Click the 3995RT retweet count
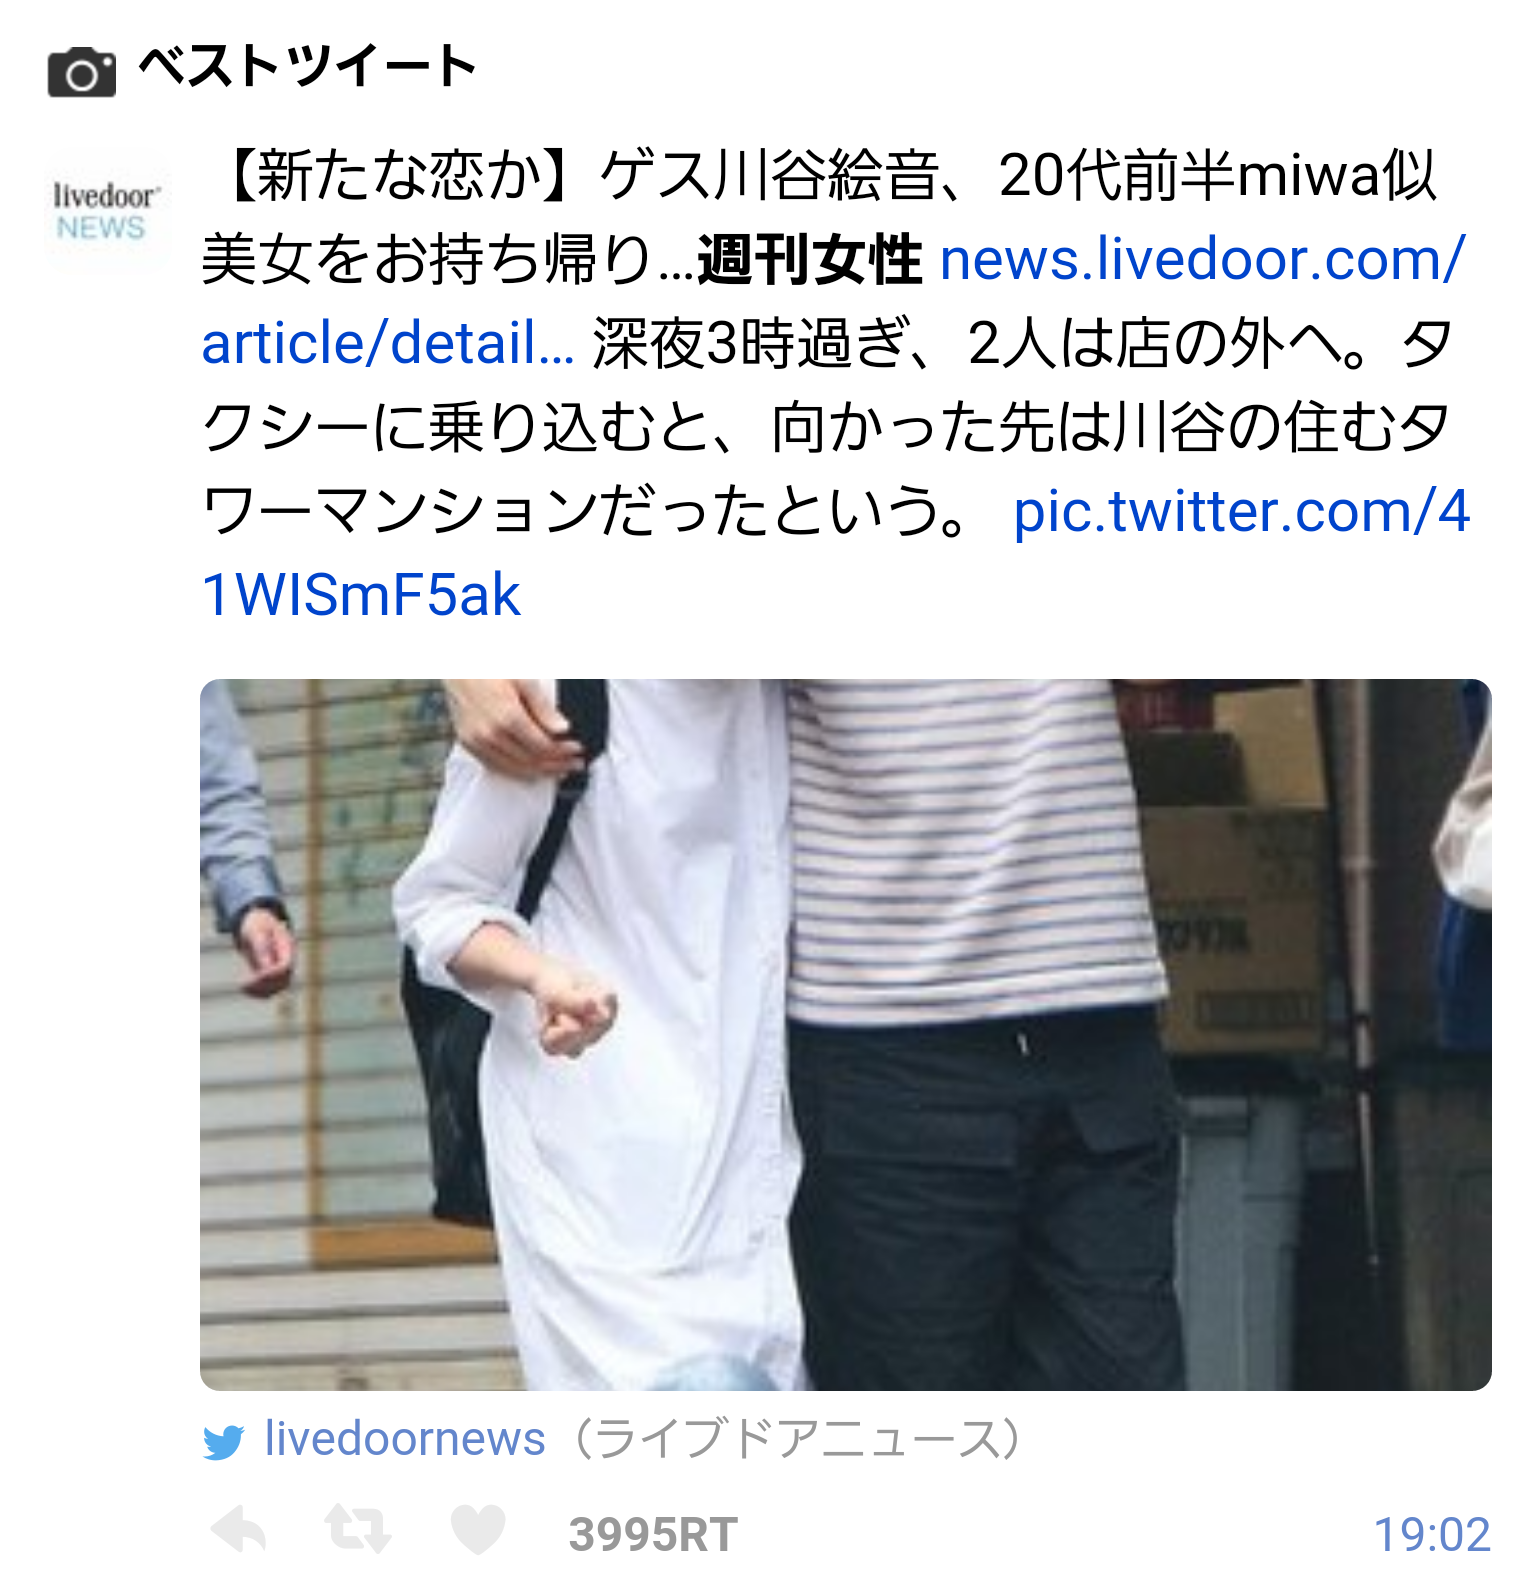 tap(653, 1534)
